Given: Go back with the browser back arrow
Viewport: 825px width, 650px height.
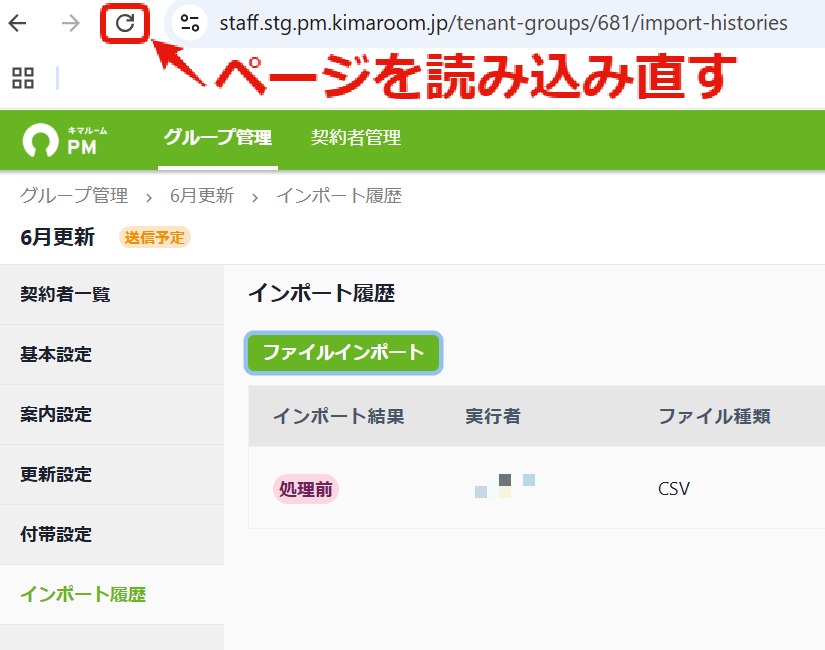Looking at the screenshot, I should tap(17, 23).
